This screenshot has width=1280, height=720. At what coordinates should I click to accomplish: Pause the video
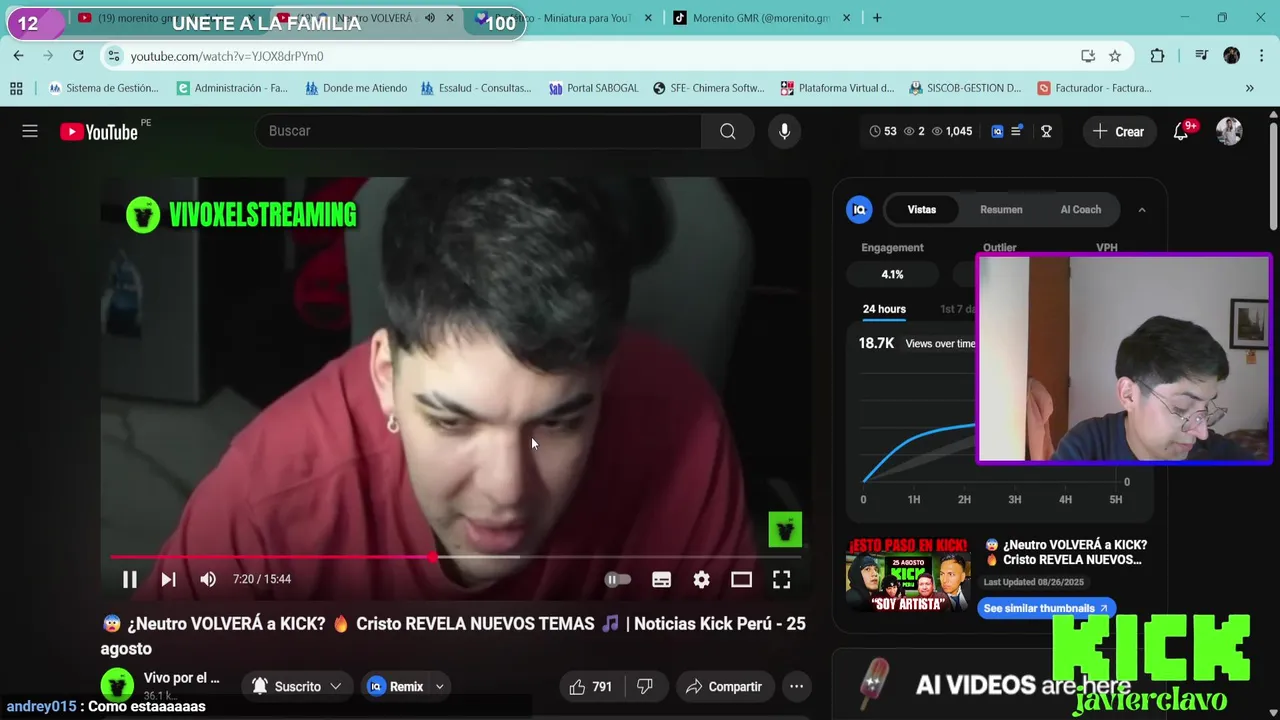[129, 579]
